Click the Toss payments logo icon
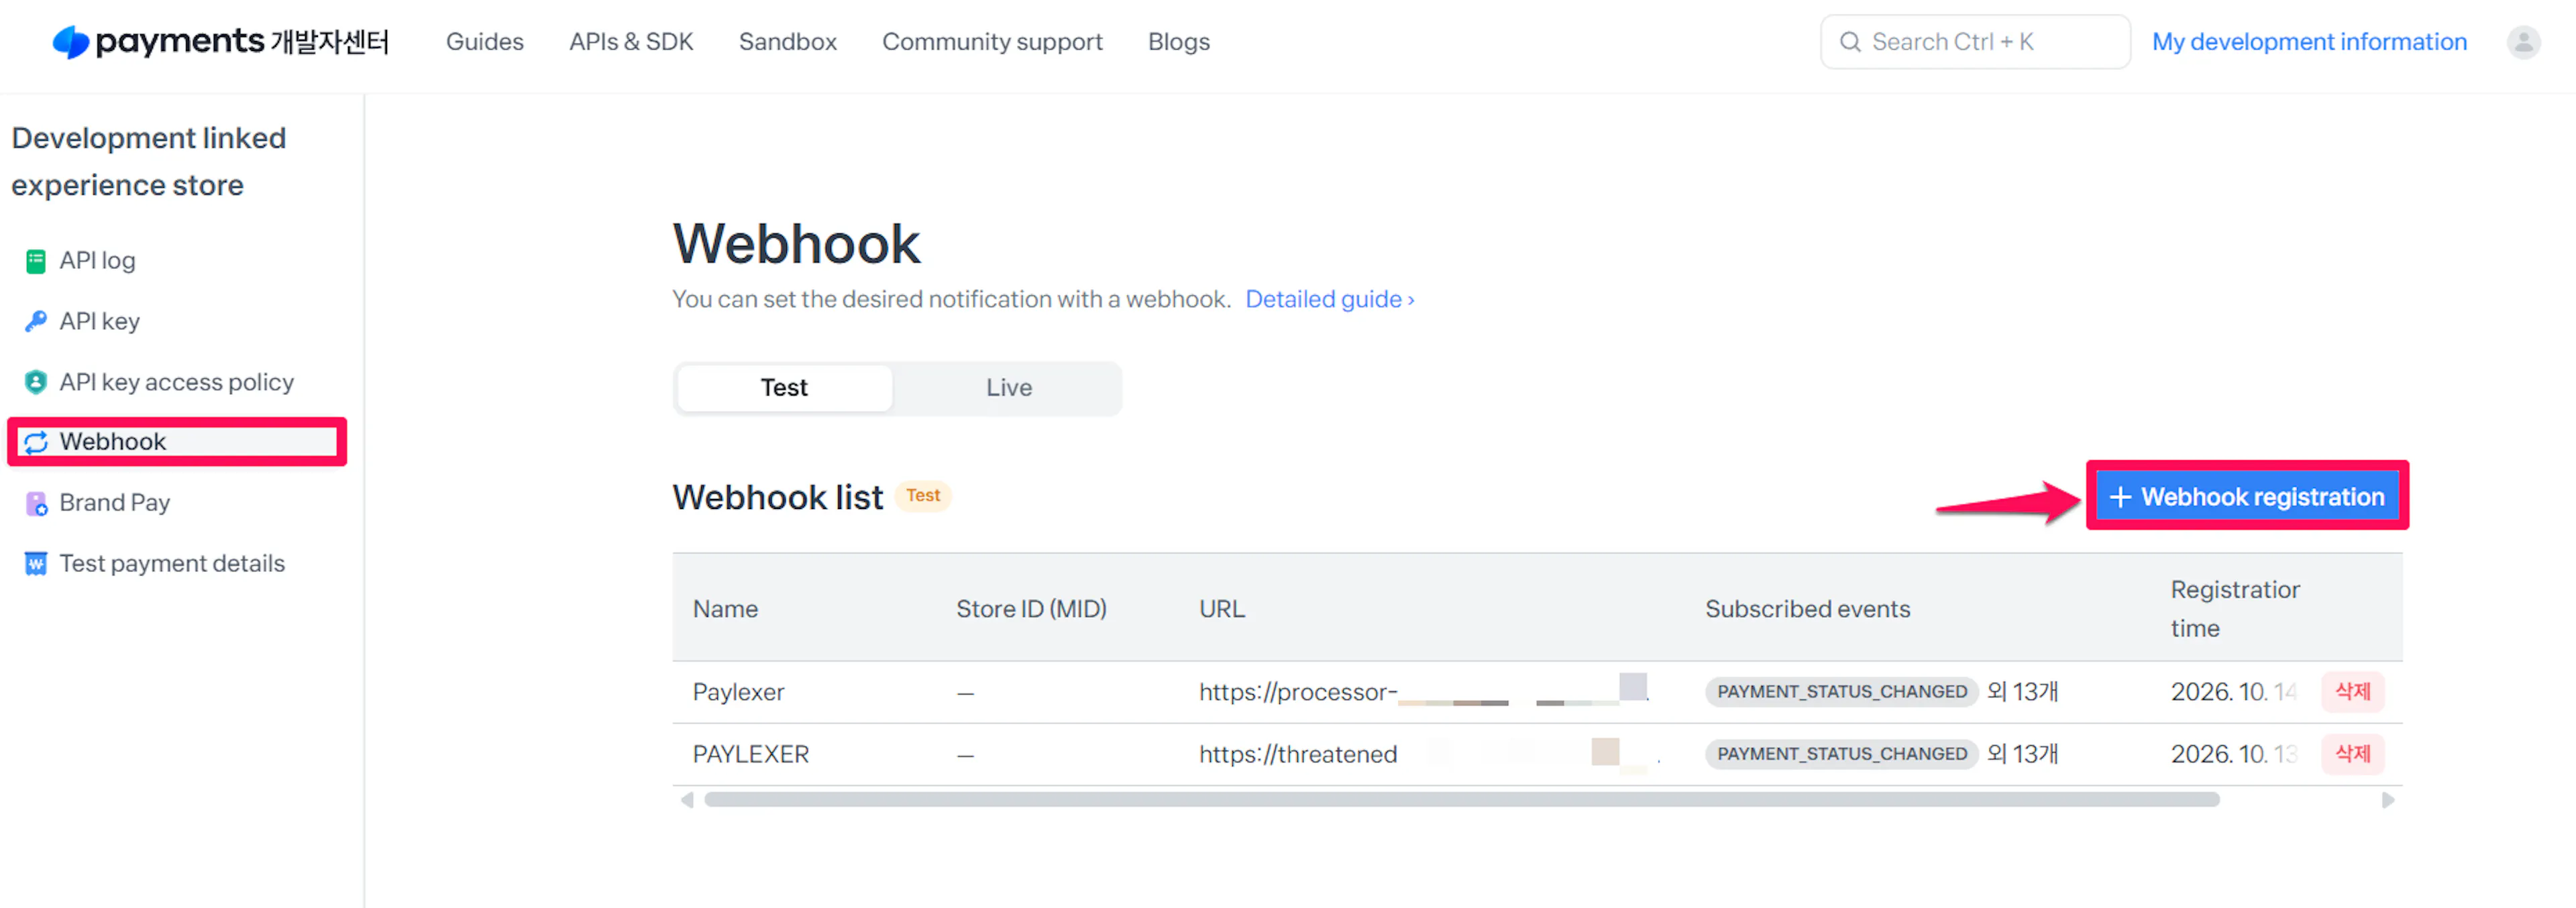Image resolution: width=2576 pixels, height=908 pixels. click(71, 42)
